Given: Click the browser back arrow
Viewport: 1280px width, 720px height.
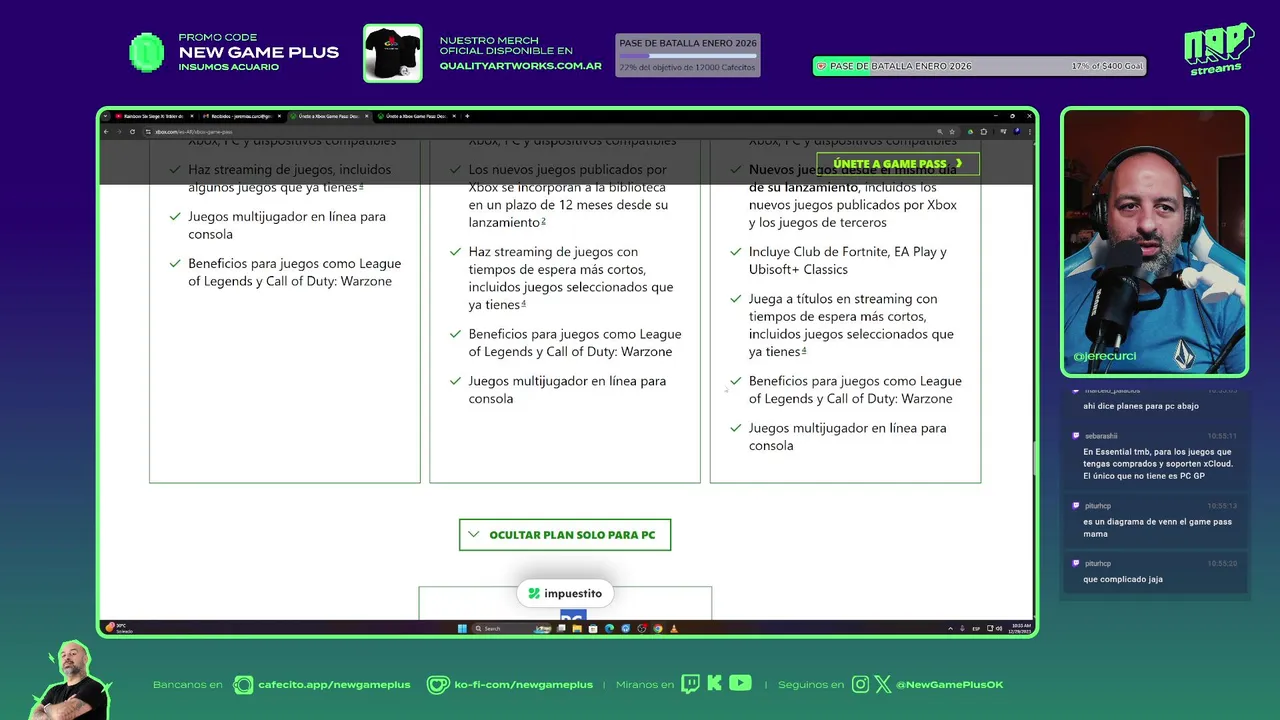Looking at the screenshot, I should coord(107,131).
